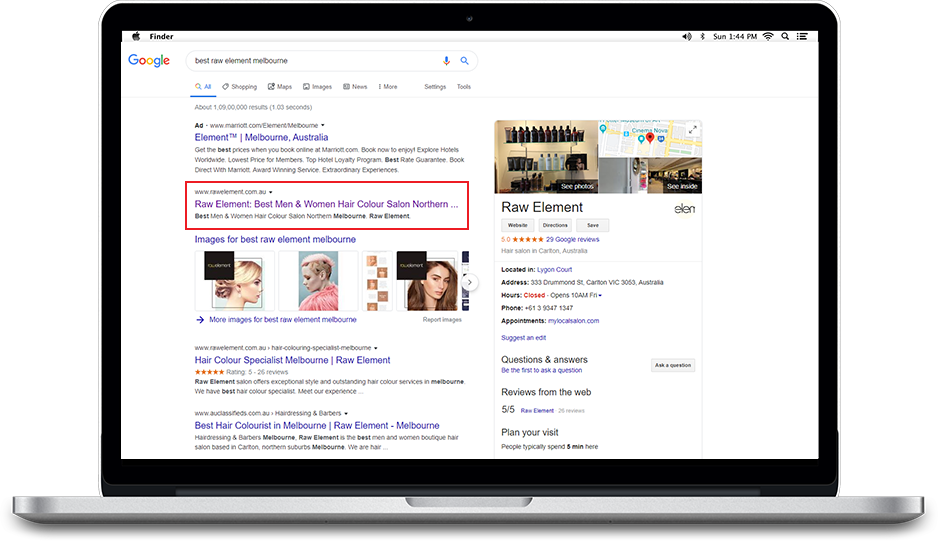Open Best Hair Colourist in Melbourne result
The width and height of the screenshot is (938, 541).
tap(317, 425)
